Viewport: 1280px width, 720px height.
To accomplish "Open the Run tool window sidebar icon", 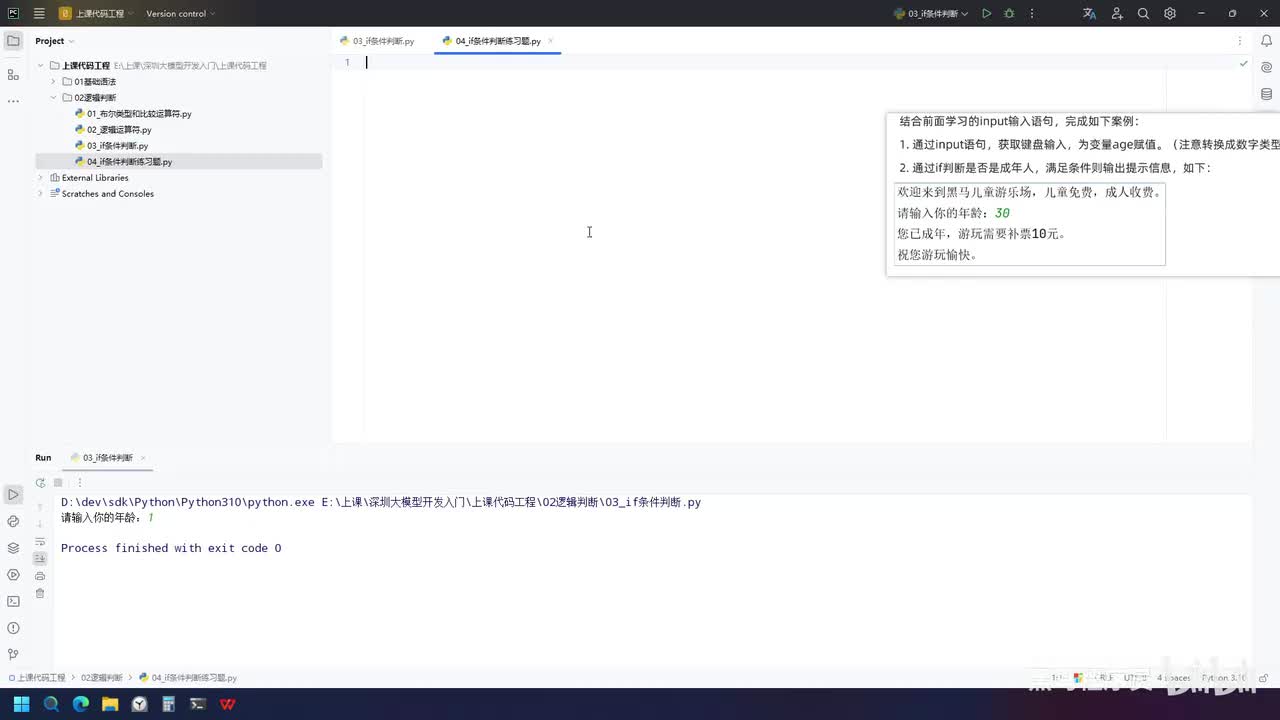I will point(13,494).
